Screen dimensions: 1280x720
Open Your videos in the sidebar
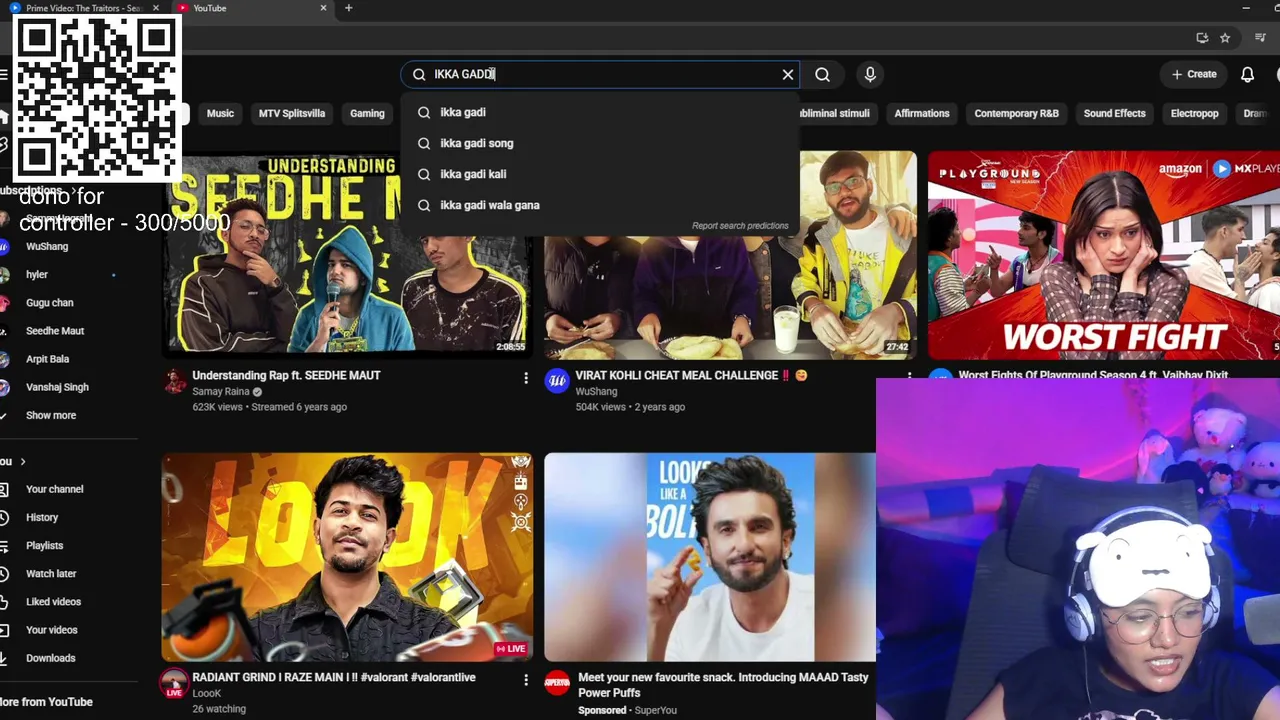point(52,630)
